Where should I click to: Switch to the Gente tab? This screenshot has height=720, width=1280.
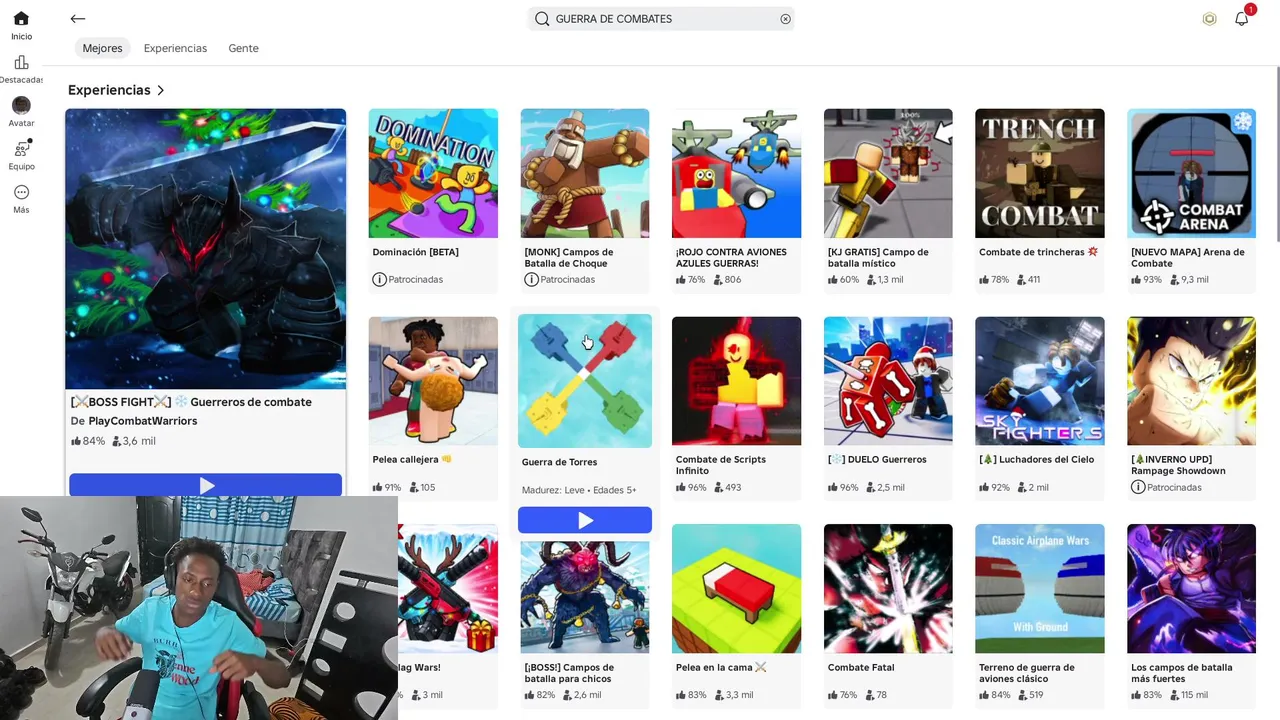[x=243, y=48]
